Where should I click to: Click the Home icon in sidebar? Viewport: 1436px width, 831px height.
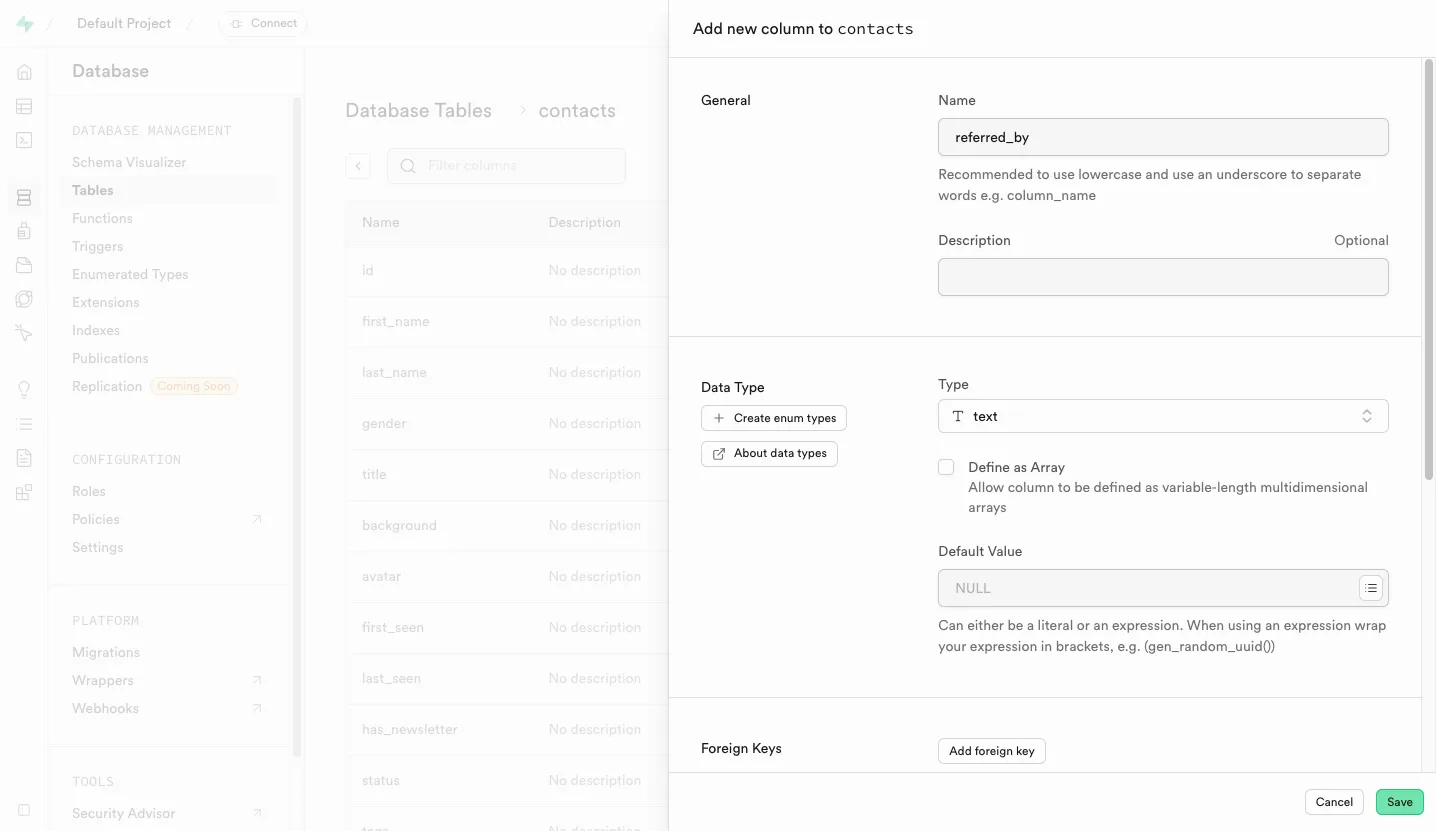click(24, 72)
